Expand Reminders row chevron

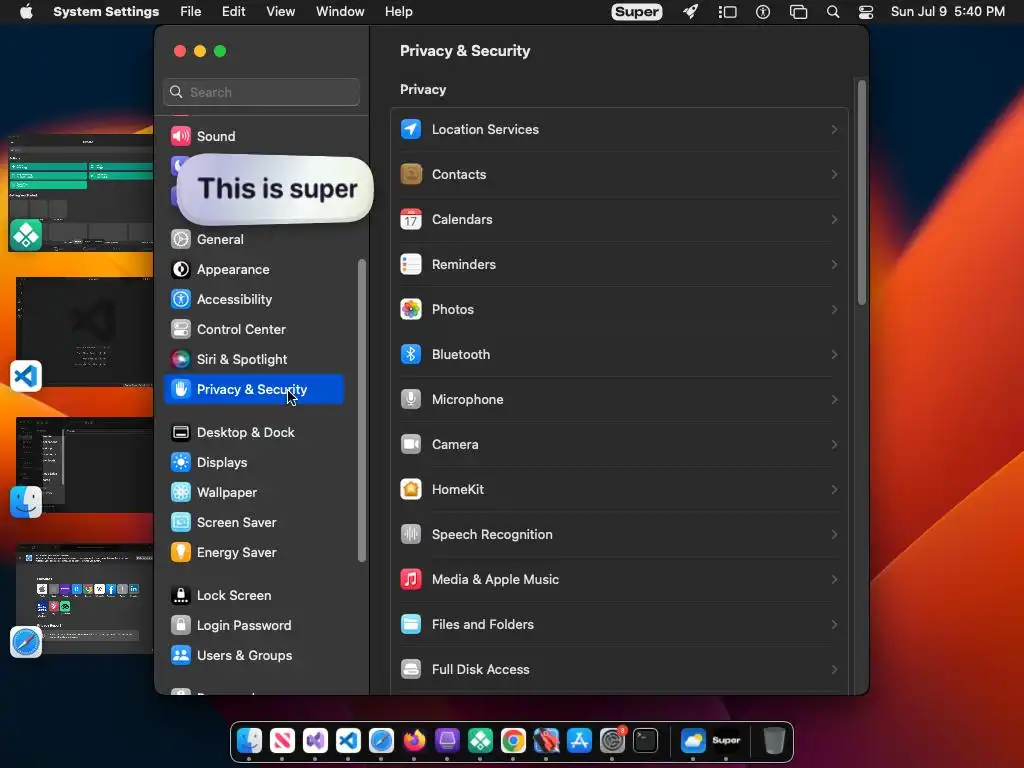(x=834, y=264)
